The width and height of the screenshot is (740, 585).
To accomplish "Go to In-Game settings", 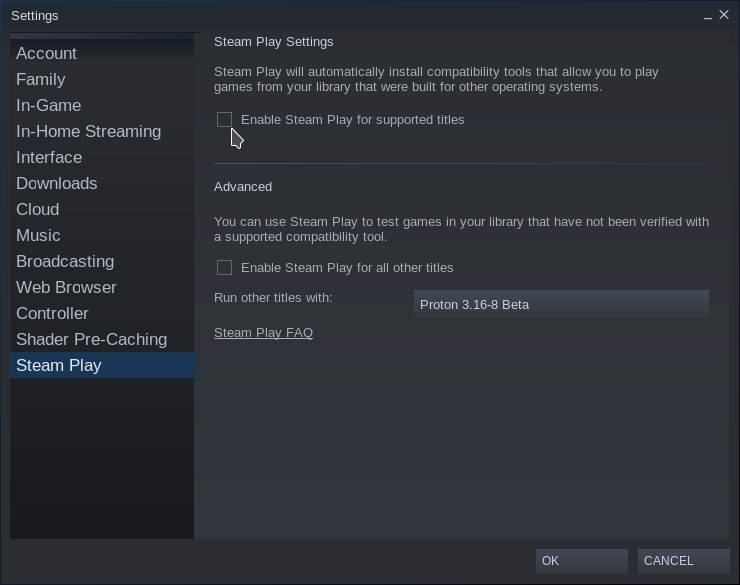I will [x=102, y=105].
